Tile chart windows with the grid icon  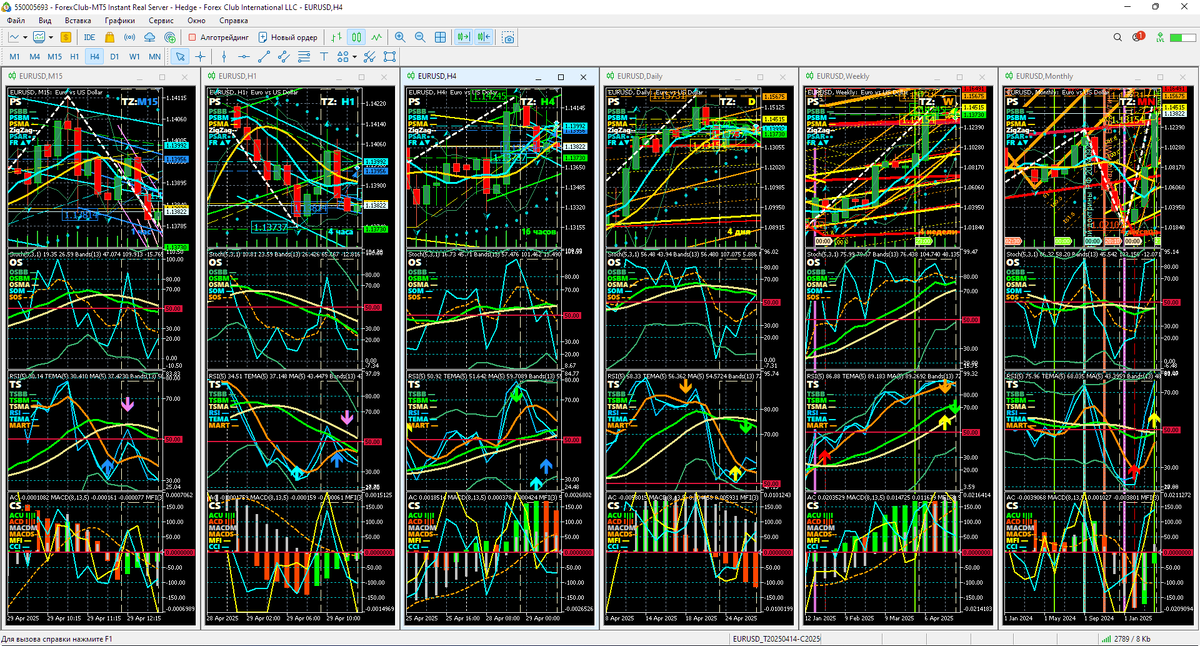pyautogui.click(x=440, y=37)
